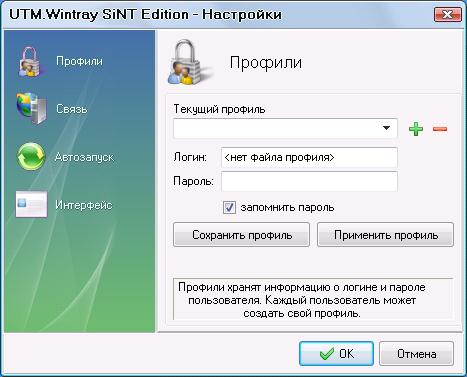Open the Текущий профиль combo box field
The width and height of the screenshot is (467, 377).
(x=285, y=128)
